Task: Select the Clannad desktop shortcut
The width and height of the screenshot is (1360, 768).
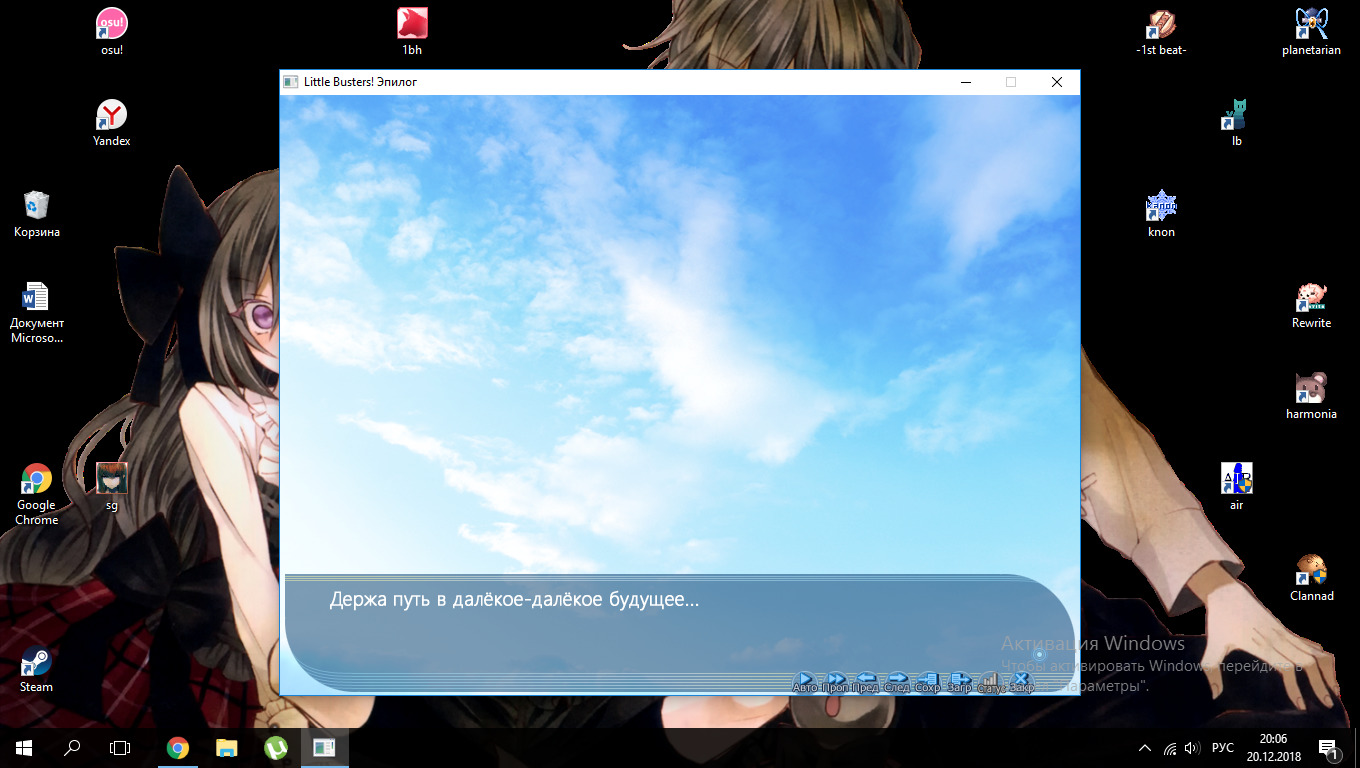Action: coord(1311,577)
